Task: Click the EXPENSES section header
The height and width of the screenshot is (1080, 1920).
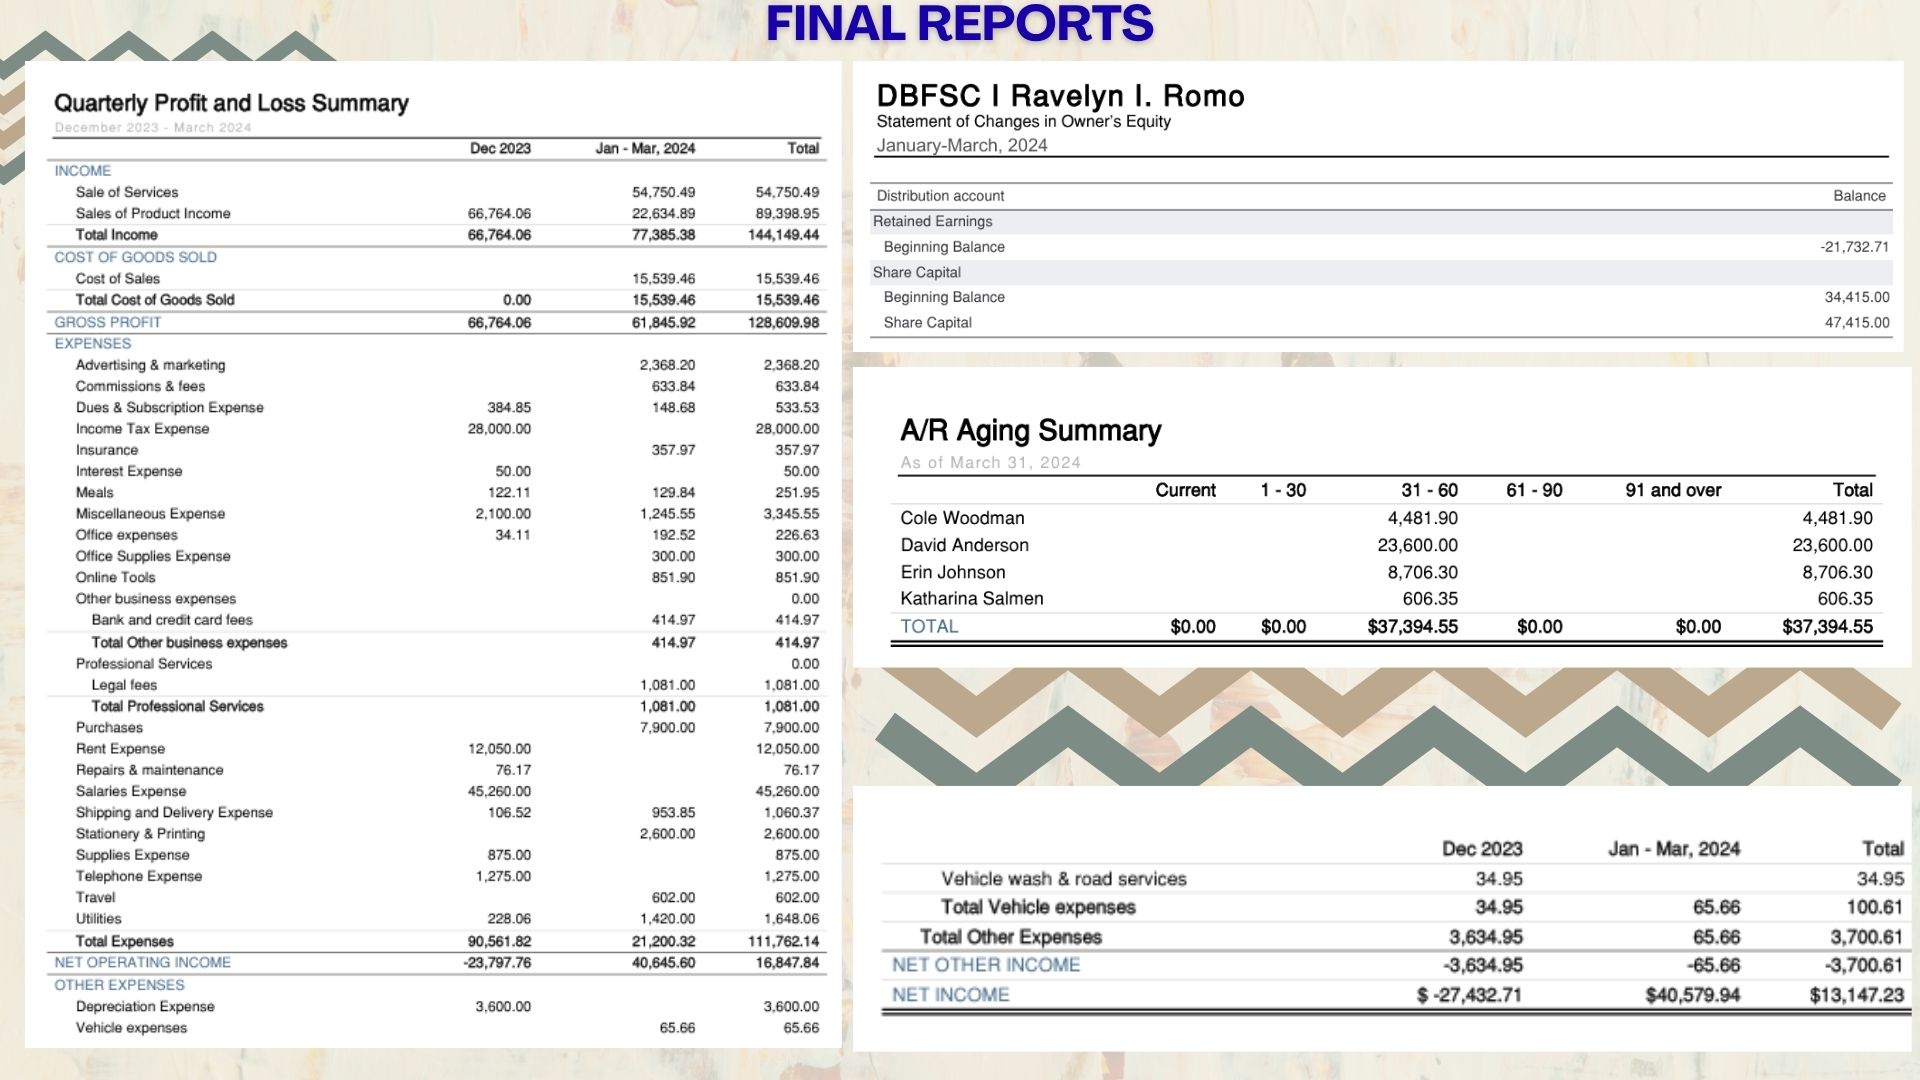Action: [x=93, y=343]
